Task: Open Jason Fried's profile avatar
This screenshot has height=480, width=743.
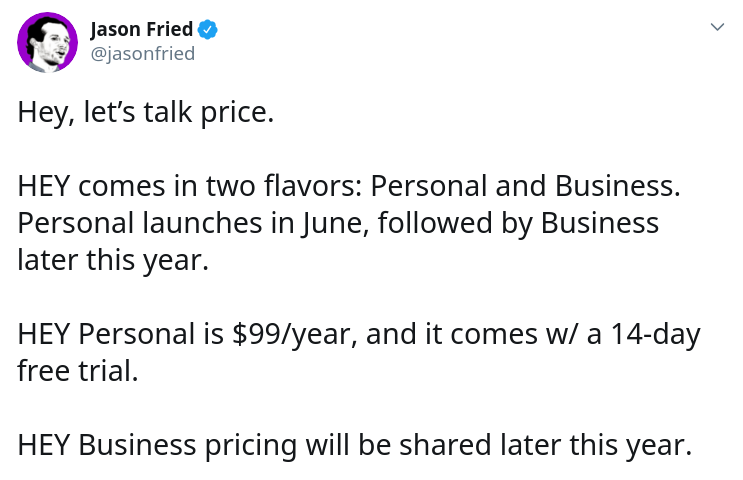Action: [47, 42]
